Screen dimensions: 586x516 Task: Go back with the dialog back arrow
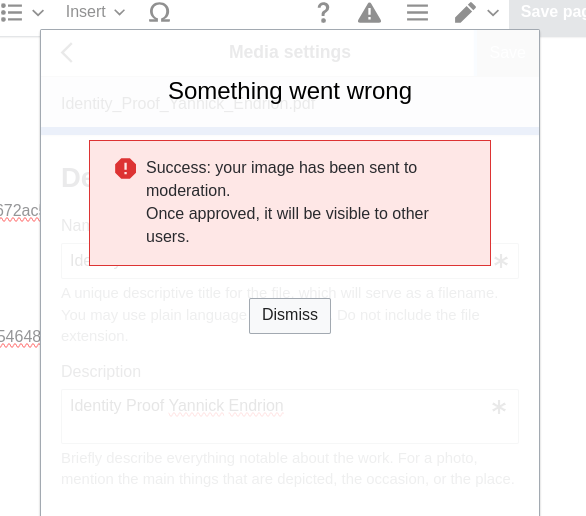[x=67, y=52]
